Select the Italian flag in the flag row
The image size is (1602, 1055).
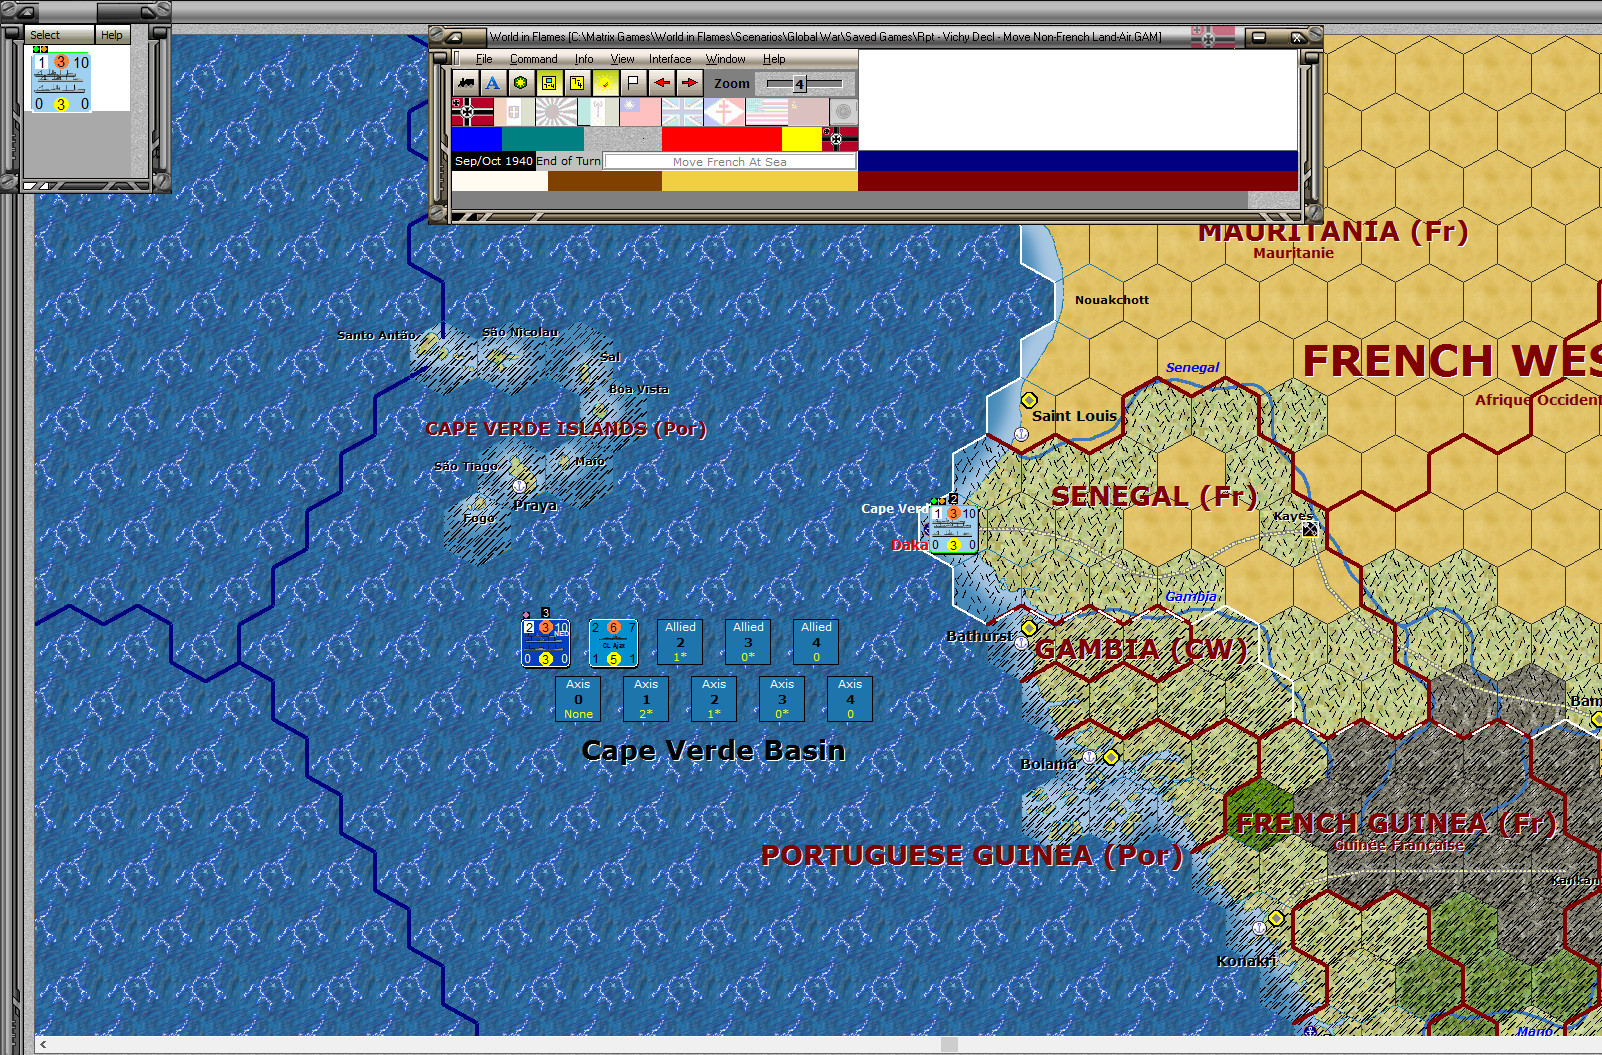514,112
